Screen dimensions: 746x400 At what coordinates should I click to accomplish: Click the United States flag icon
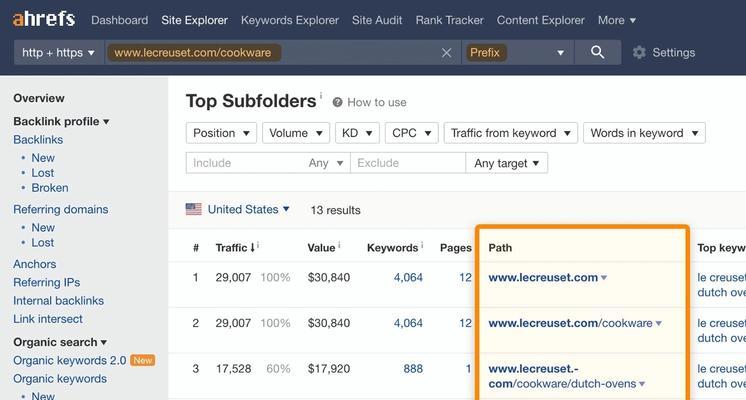(x=194, y=209)
